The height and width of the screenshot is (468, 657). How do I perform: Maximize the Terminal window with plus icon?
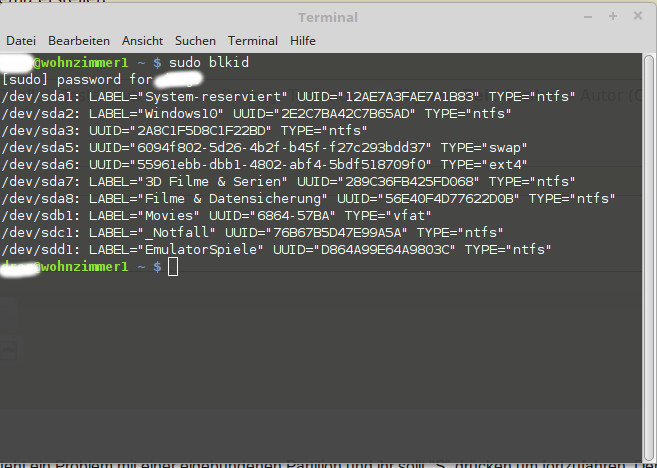click(612, 16)
